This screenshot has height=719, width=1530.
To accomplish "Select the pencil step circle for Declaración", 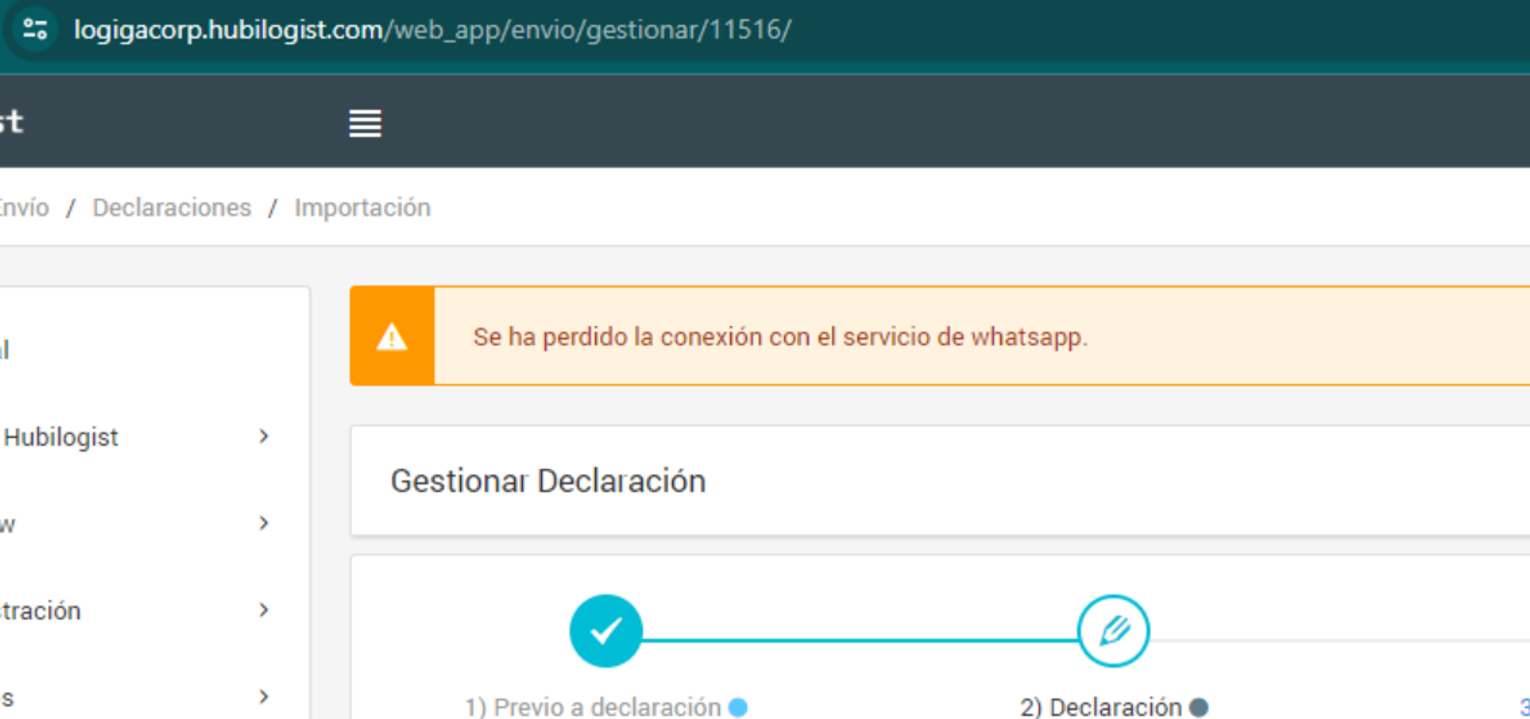I will point(1113,631).
